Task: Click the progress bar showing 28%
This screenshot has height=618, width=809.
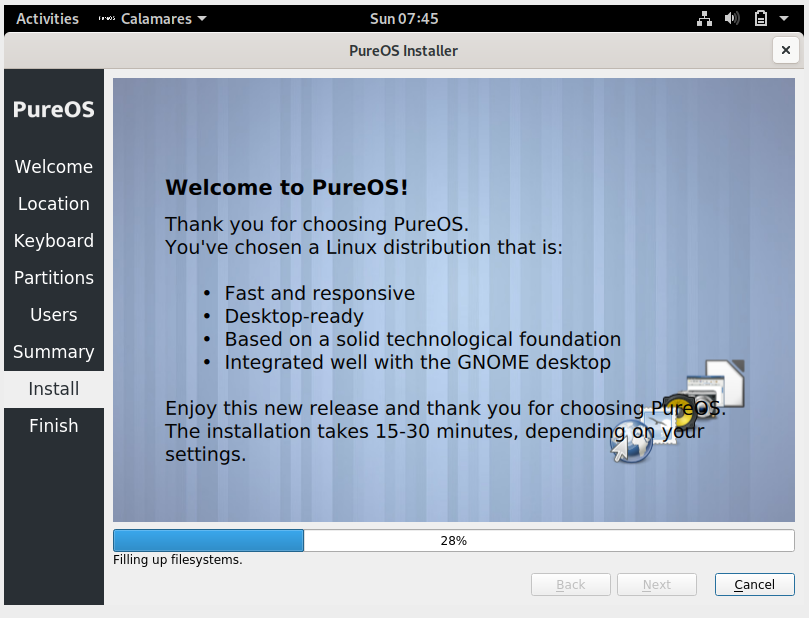Action: click(x=453, y=540)
